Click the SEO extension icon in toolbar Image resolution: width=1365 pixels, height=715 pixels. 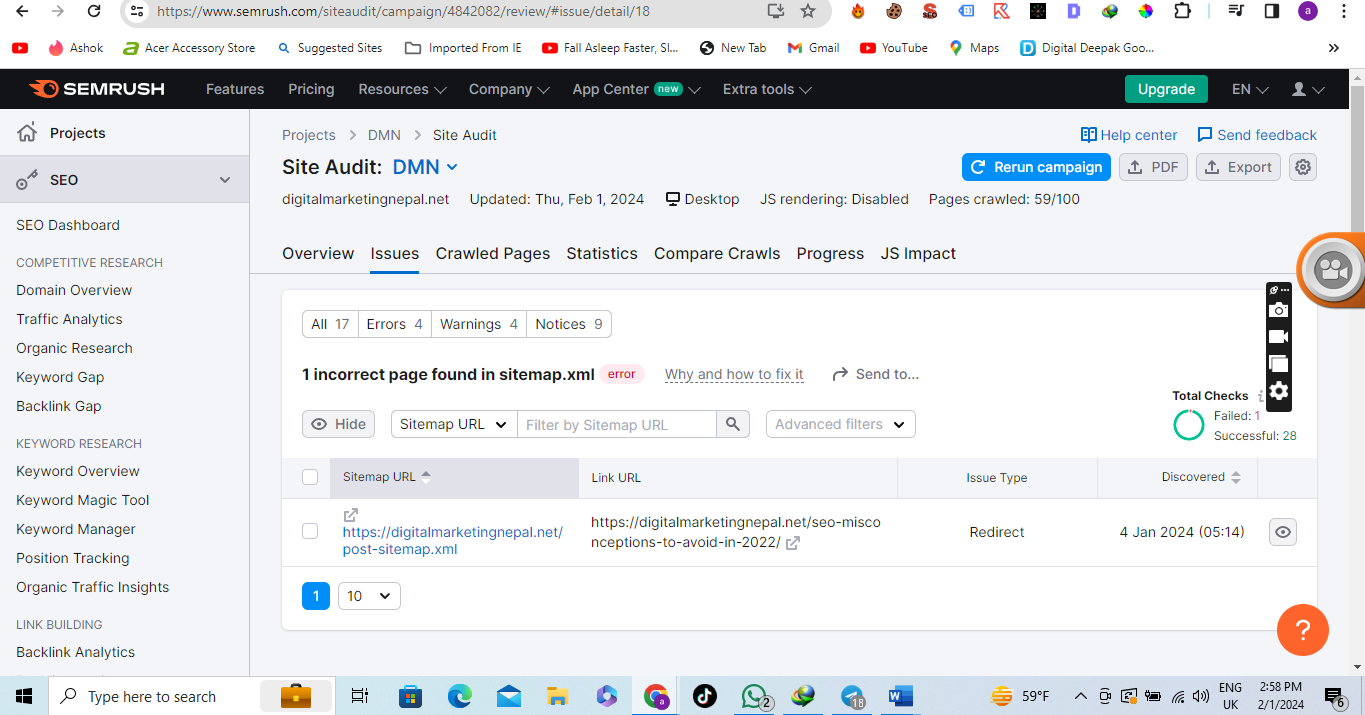click(x=929, y=11)
